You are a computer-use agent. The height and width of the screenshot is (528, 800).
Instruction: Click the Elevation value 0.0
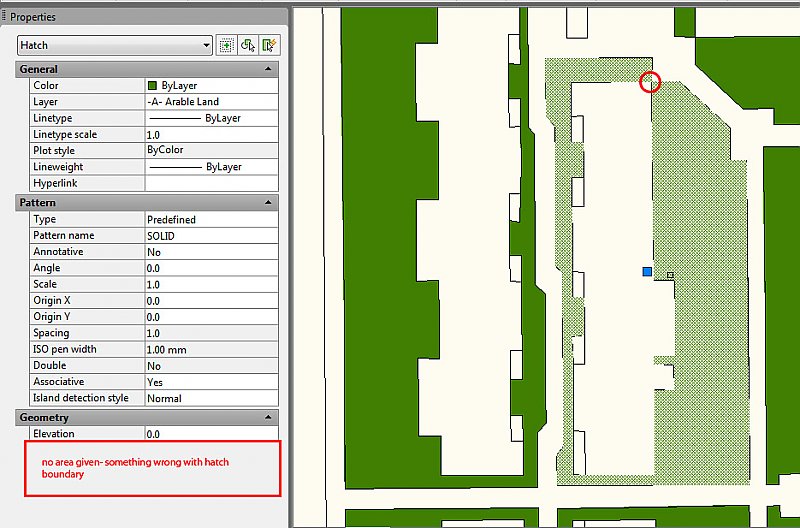pos(212,434)
